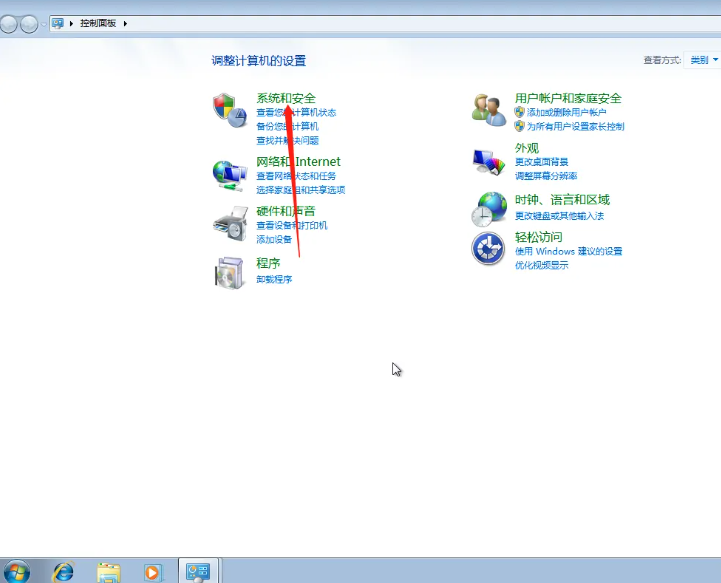Screen dimensions: 721x583
Task: Open the Ease of Access icon
Action: pyautogui.click(x=488, y=248)
